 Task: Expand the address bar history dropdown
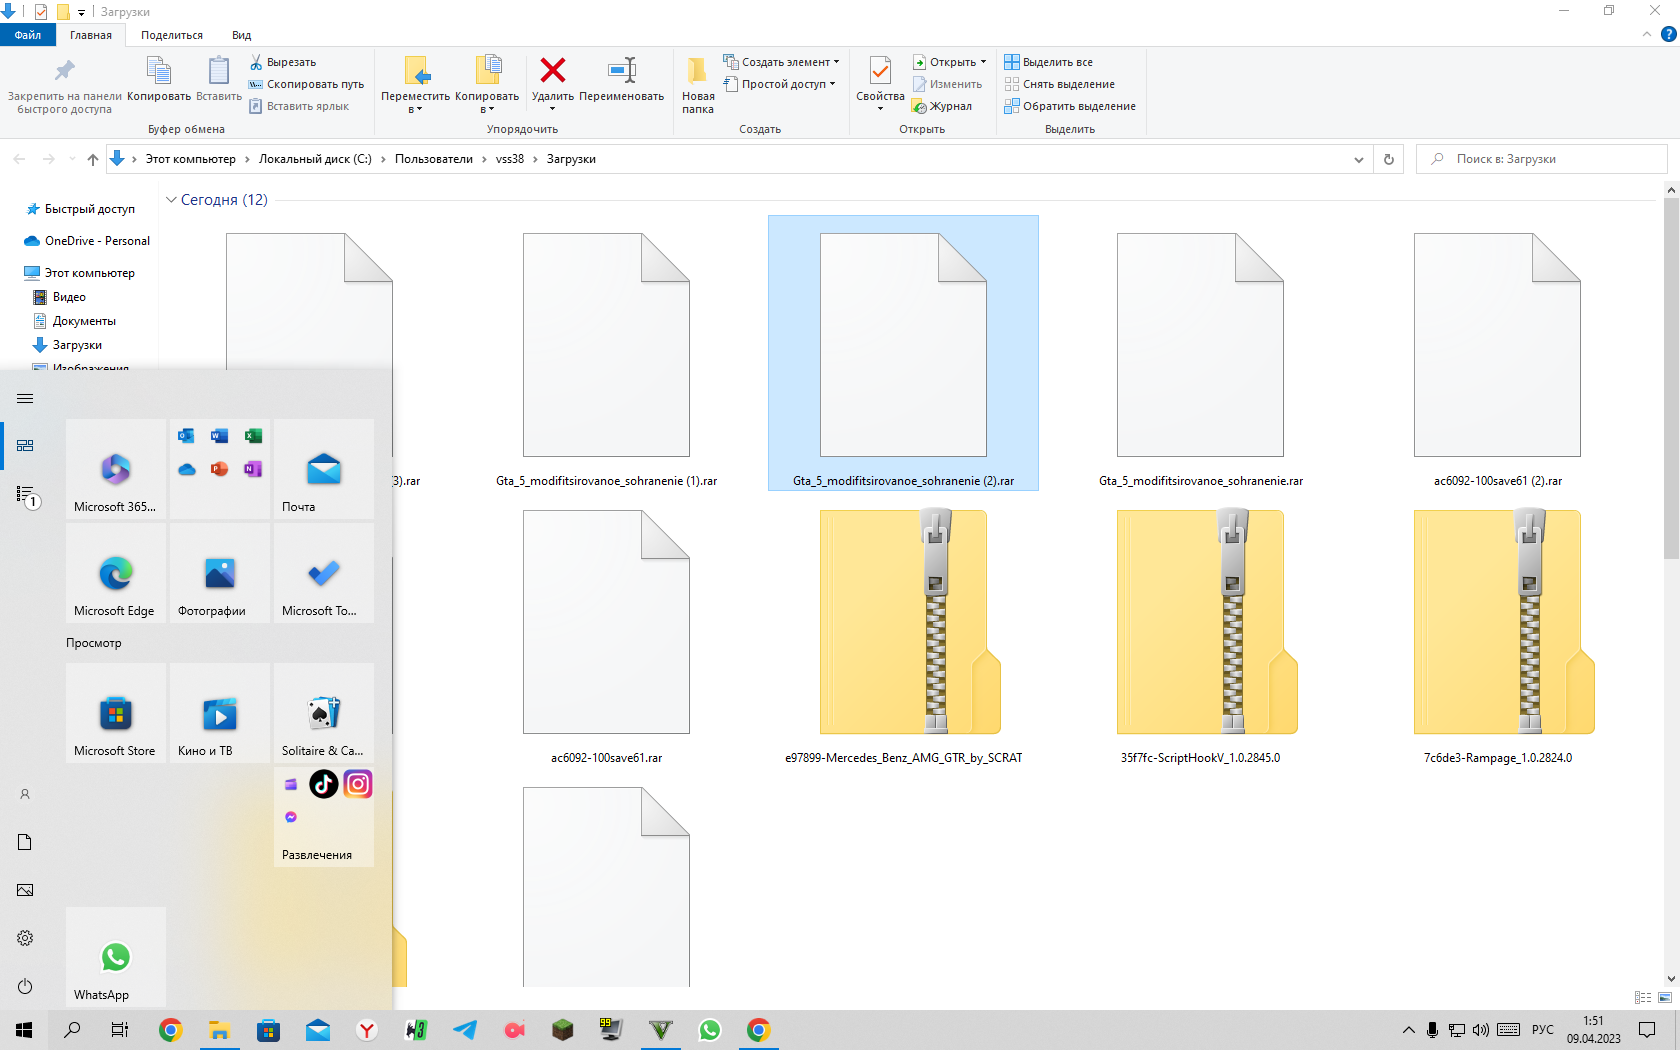click(x=1358, y=159)
